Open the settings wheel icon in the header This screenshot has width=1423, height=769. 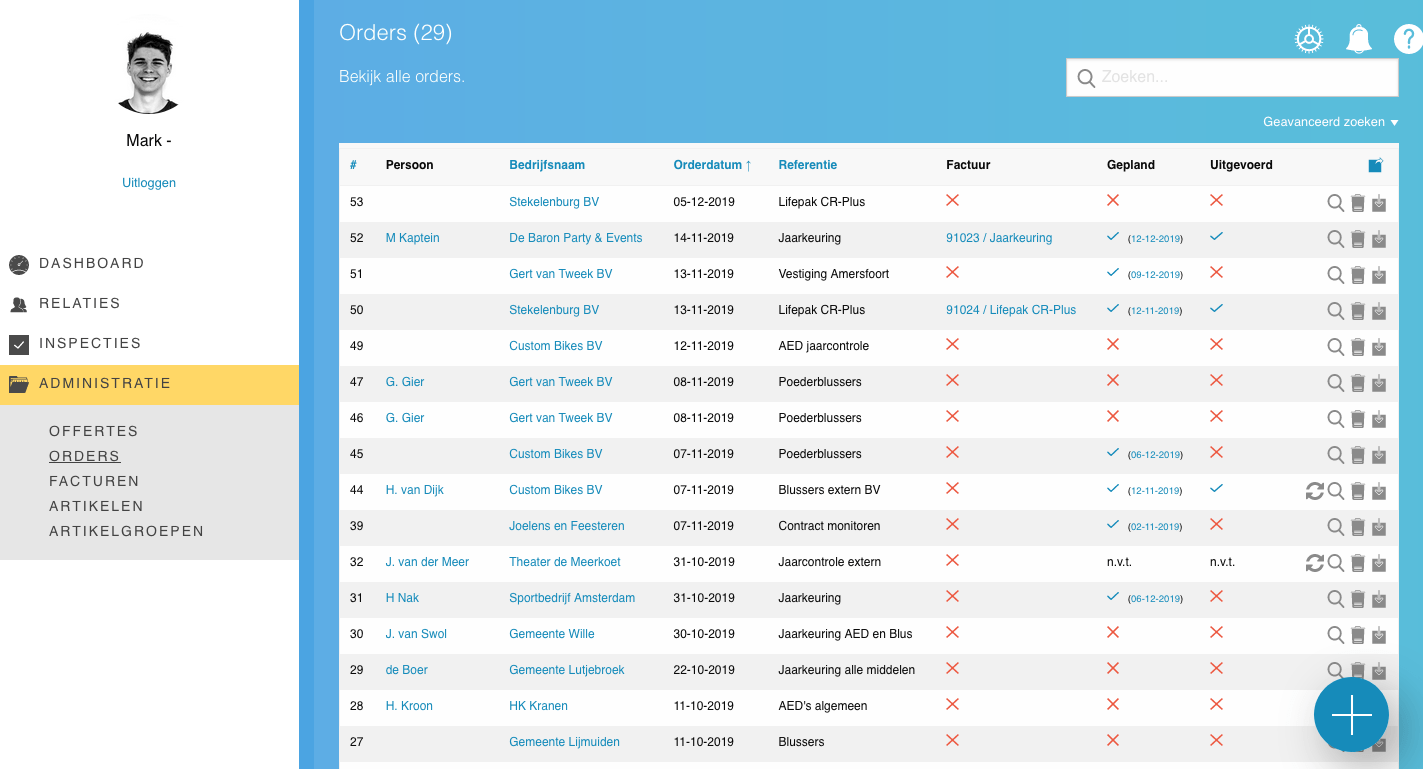click(1308, 39)
